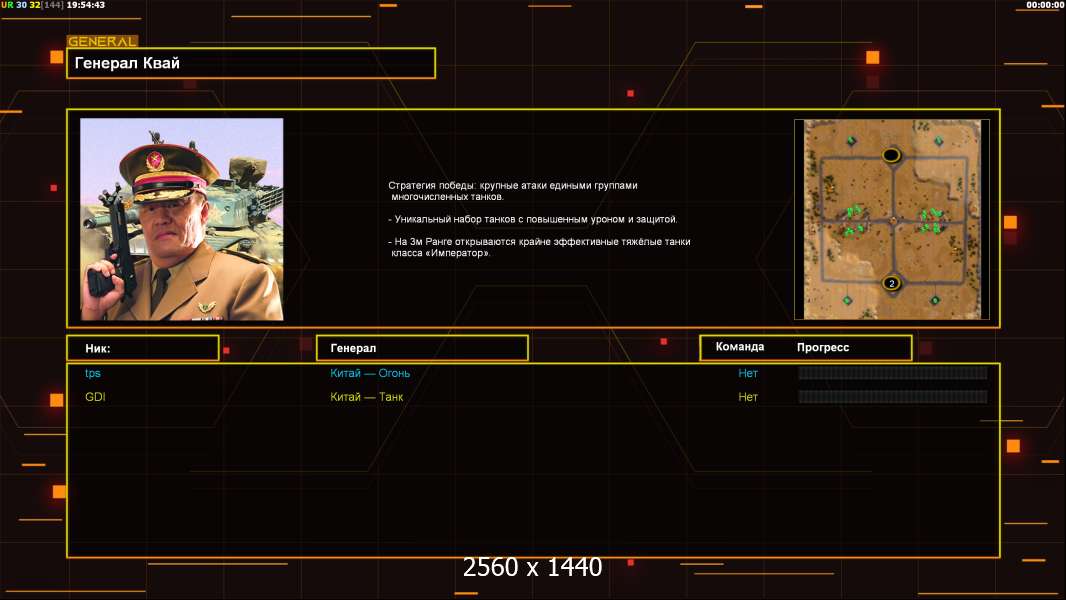Viewport: 1066px width, 600px height.
Task: Click the empty top start position on minimap
Action: (x=891, y=155)
